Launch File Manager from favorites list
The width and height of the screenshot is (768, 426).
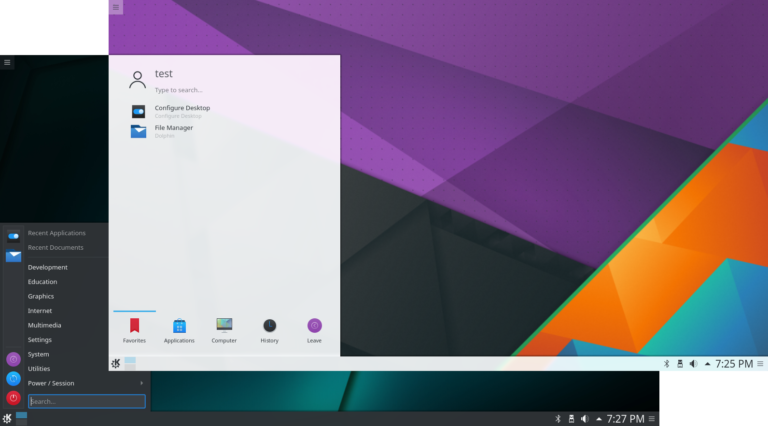click(173, 130)
